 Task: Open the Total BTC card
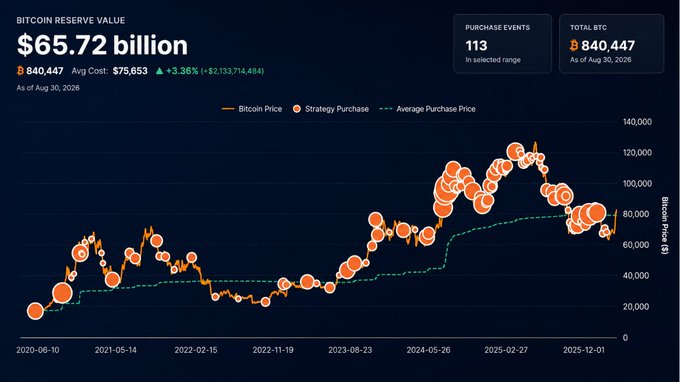(611, 43)
